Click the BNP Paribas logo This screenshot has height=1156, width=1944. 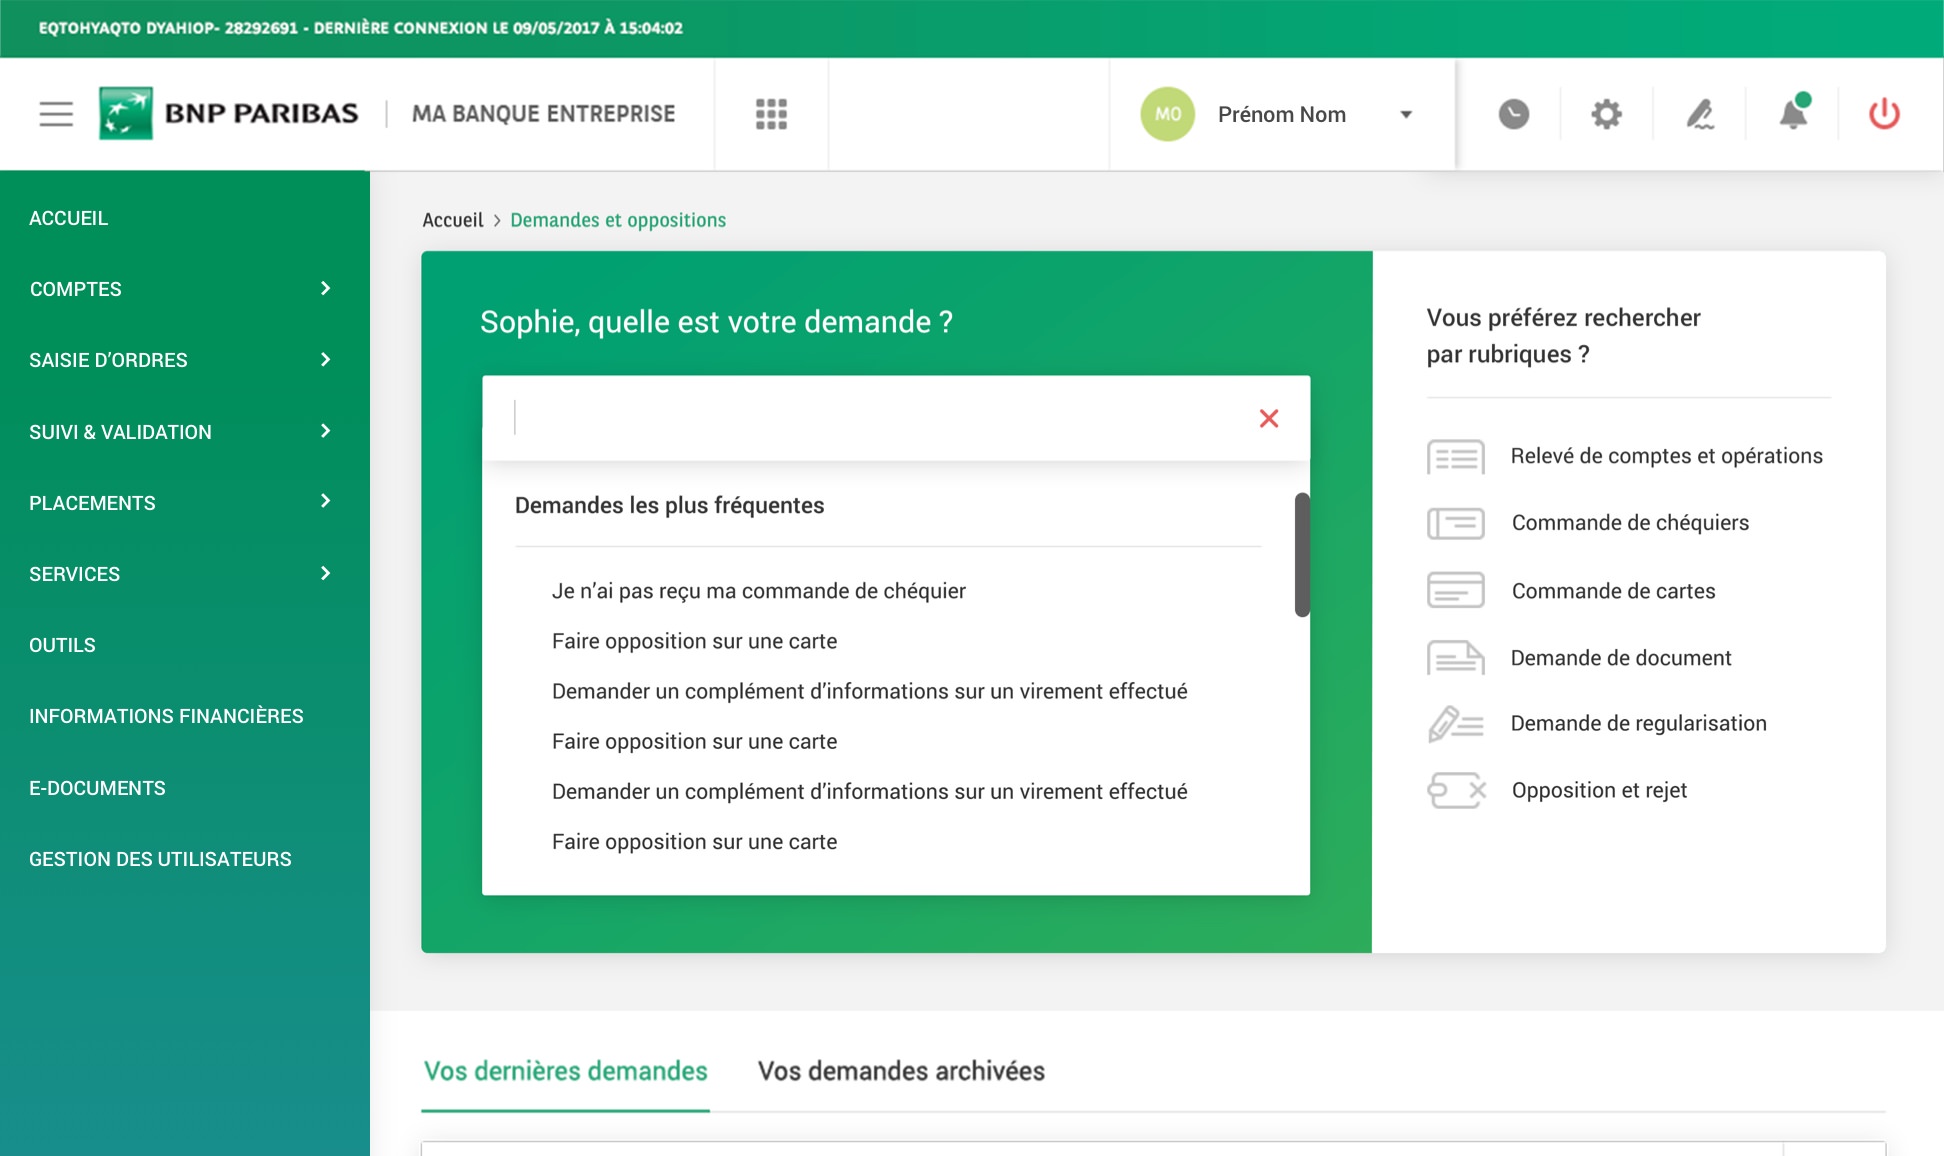coord(229,113)
